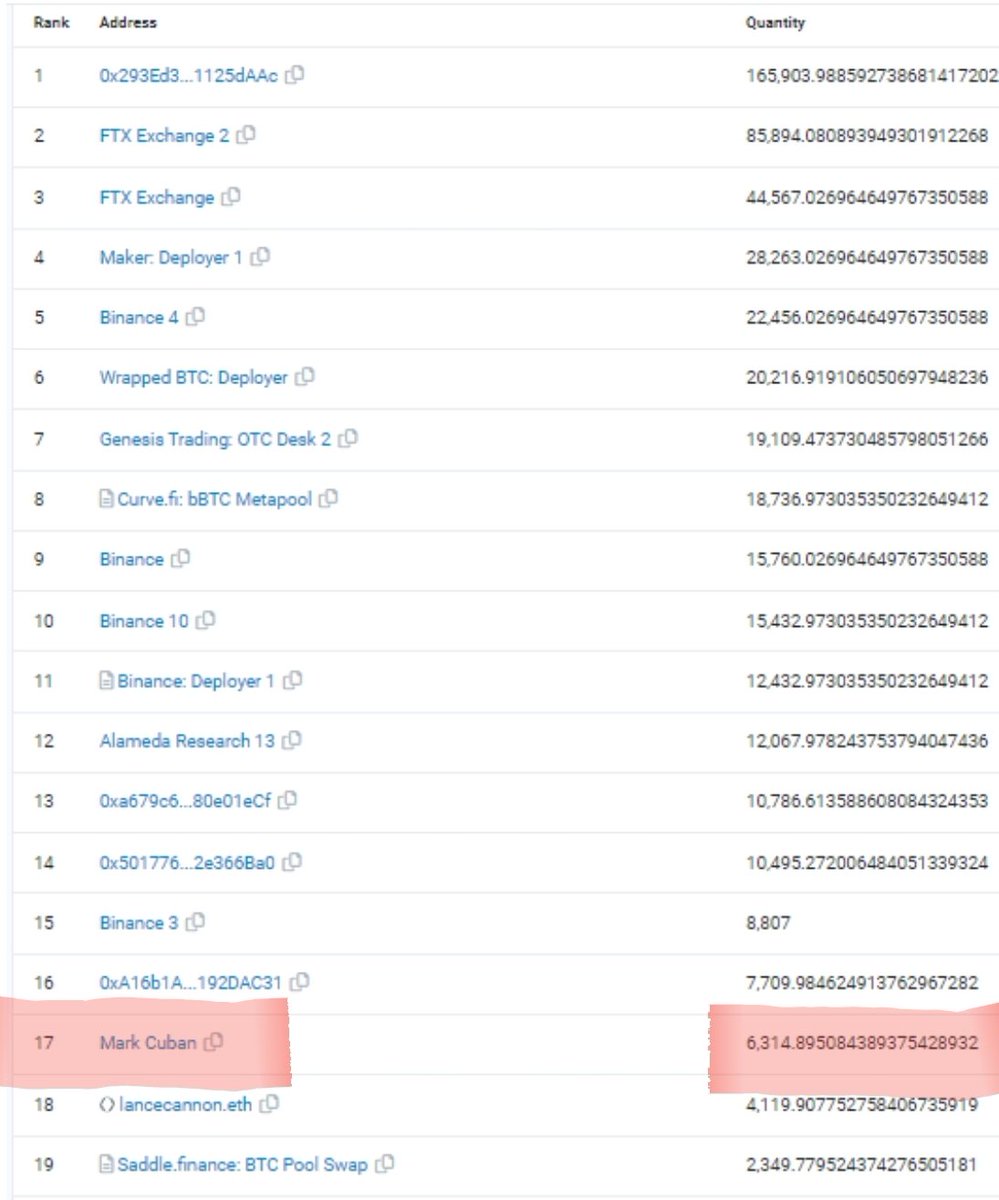
Task: Copy the Binance 4 address
Action: coord(197,317)
